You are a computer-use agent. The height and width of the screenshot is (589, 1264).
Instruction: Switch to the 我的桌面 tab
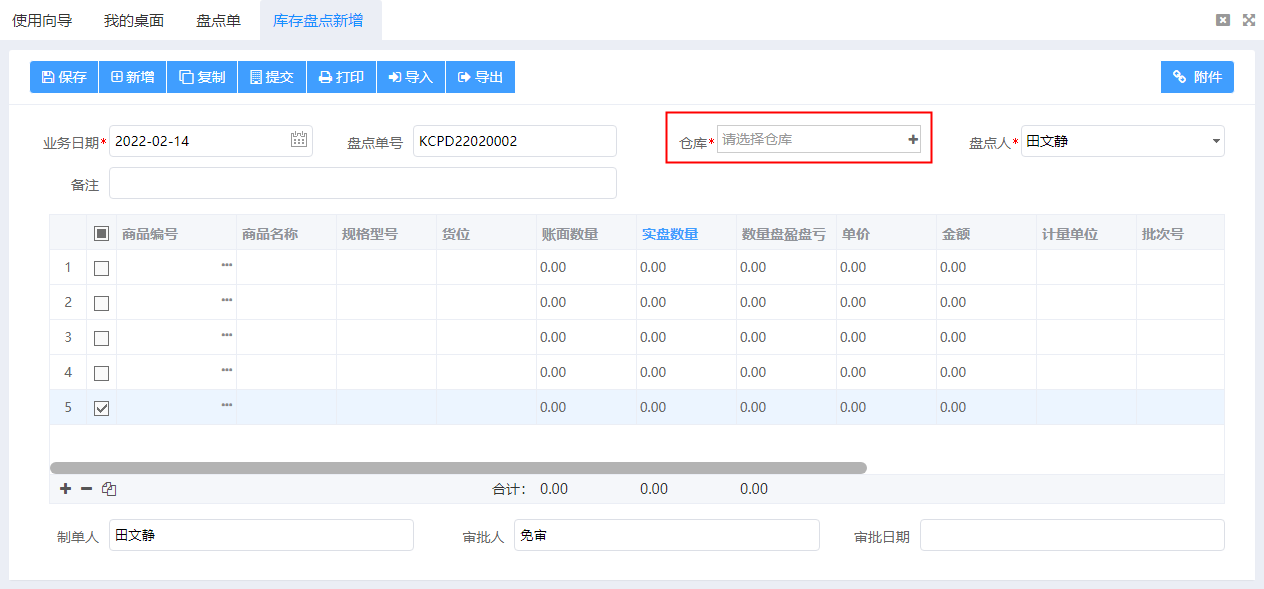[134, 20]
